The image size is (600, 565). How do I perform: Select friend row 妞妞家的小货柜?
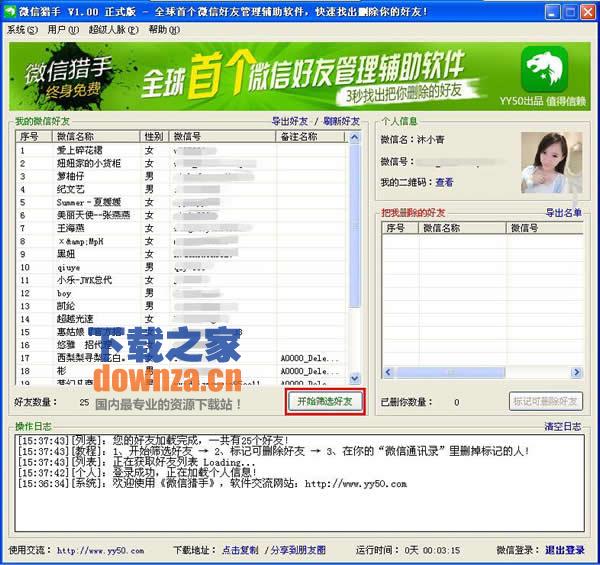click(181, 163)
